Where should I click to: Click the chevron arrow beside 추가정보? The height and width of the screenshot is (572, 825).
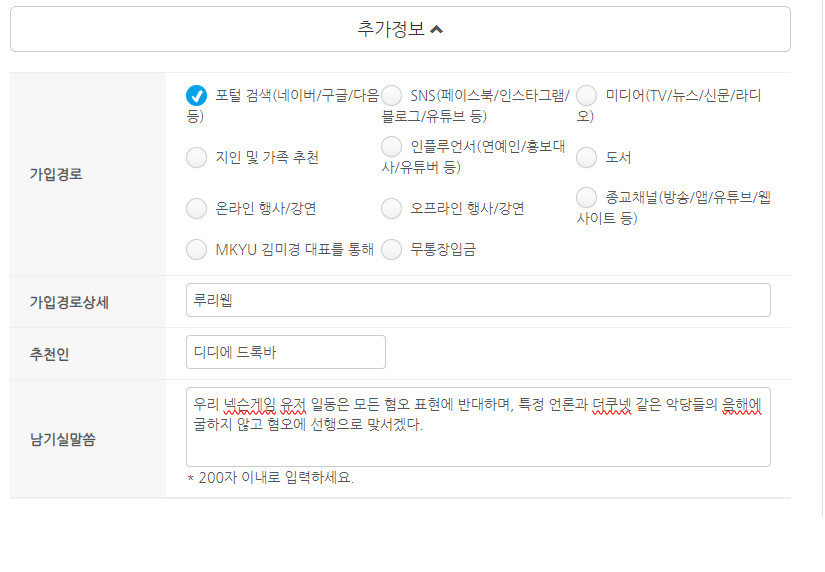click(x=437, y=30)
